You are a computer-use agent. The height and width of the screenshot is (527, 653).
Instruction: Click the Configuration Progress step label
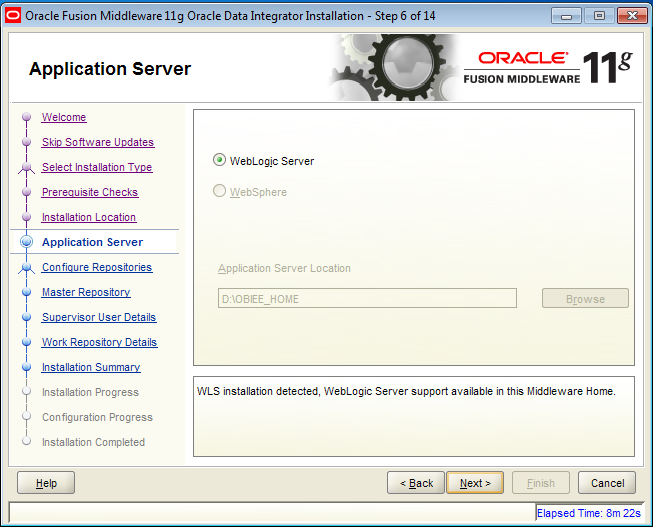tap(97, 417)
